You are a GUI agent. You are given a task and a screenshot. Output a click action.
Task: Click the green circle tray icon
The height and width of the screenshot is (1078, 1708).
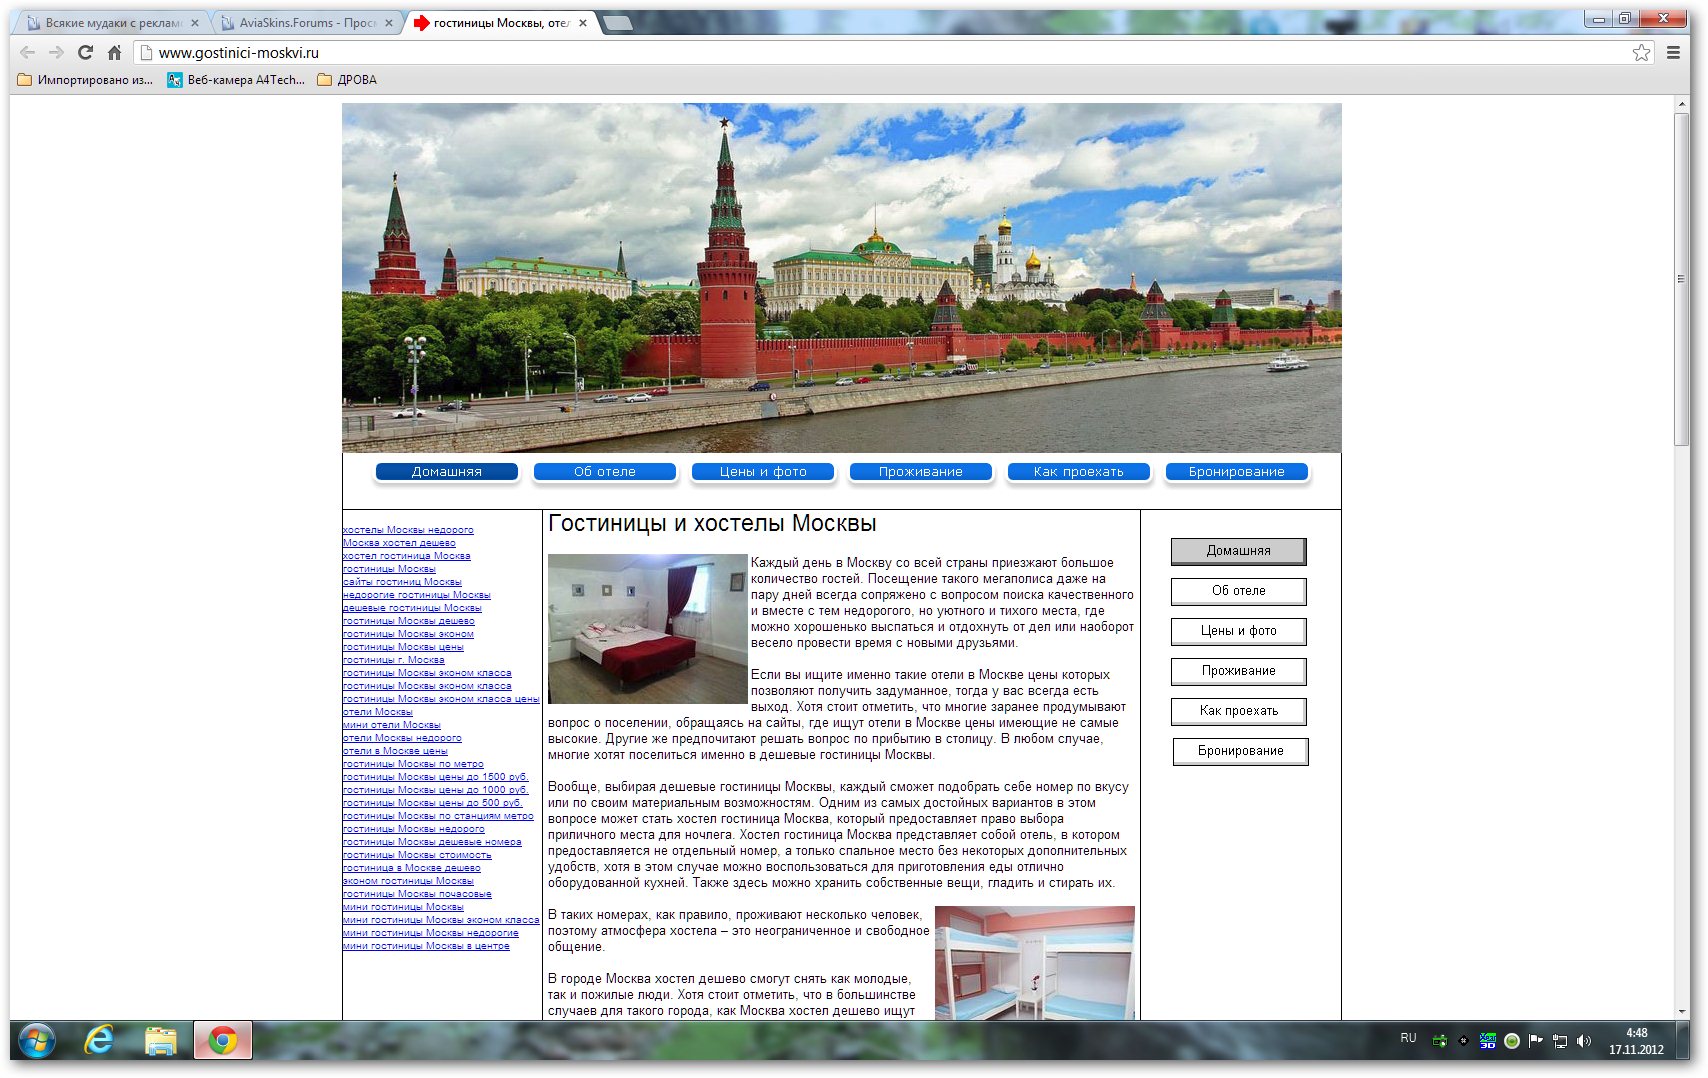(1512, 1041)
